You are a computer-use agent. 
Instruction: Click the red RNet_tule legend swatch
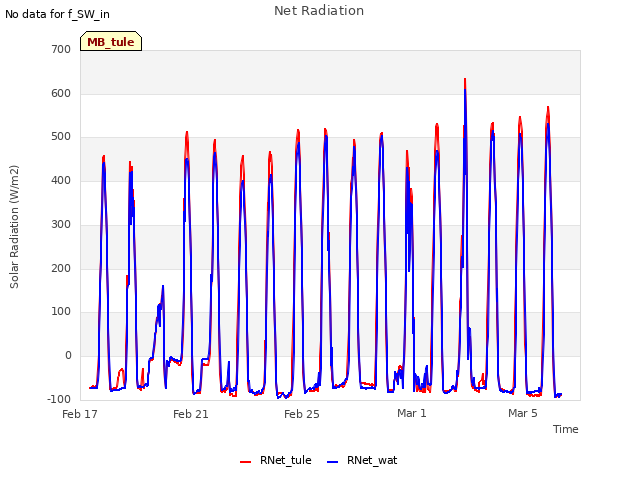point(245,462)
